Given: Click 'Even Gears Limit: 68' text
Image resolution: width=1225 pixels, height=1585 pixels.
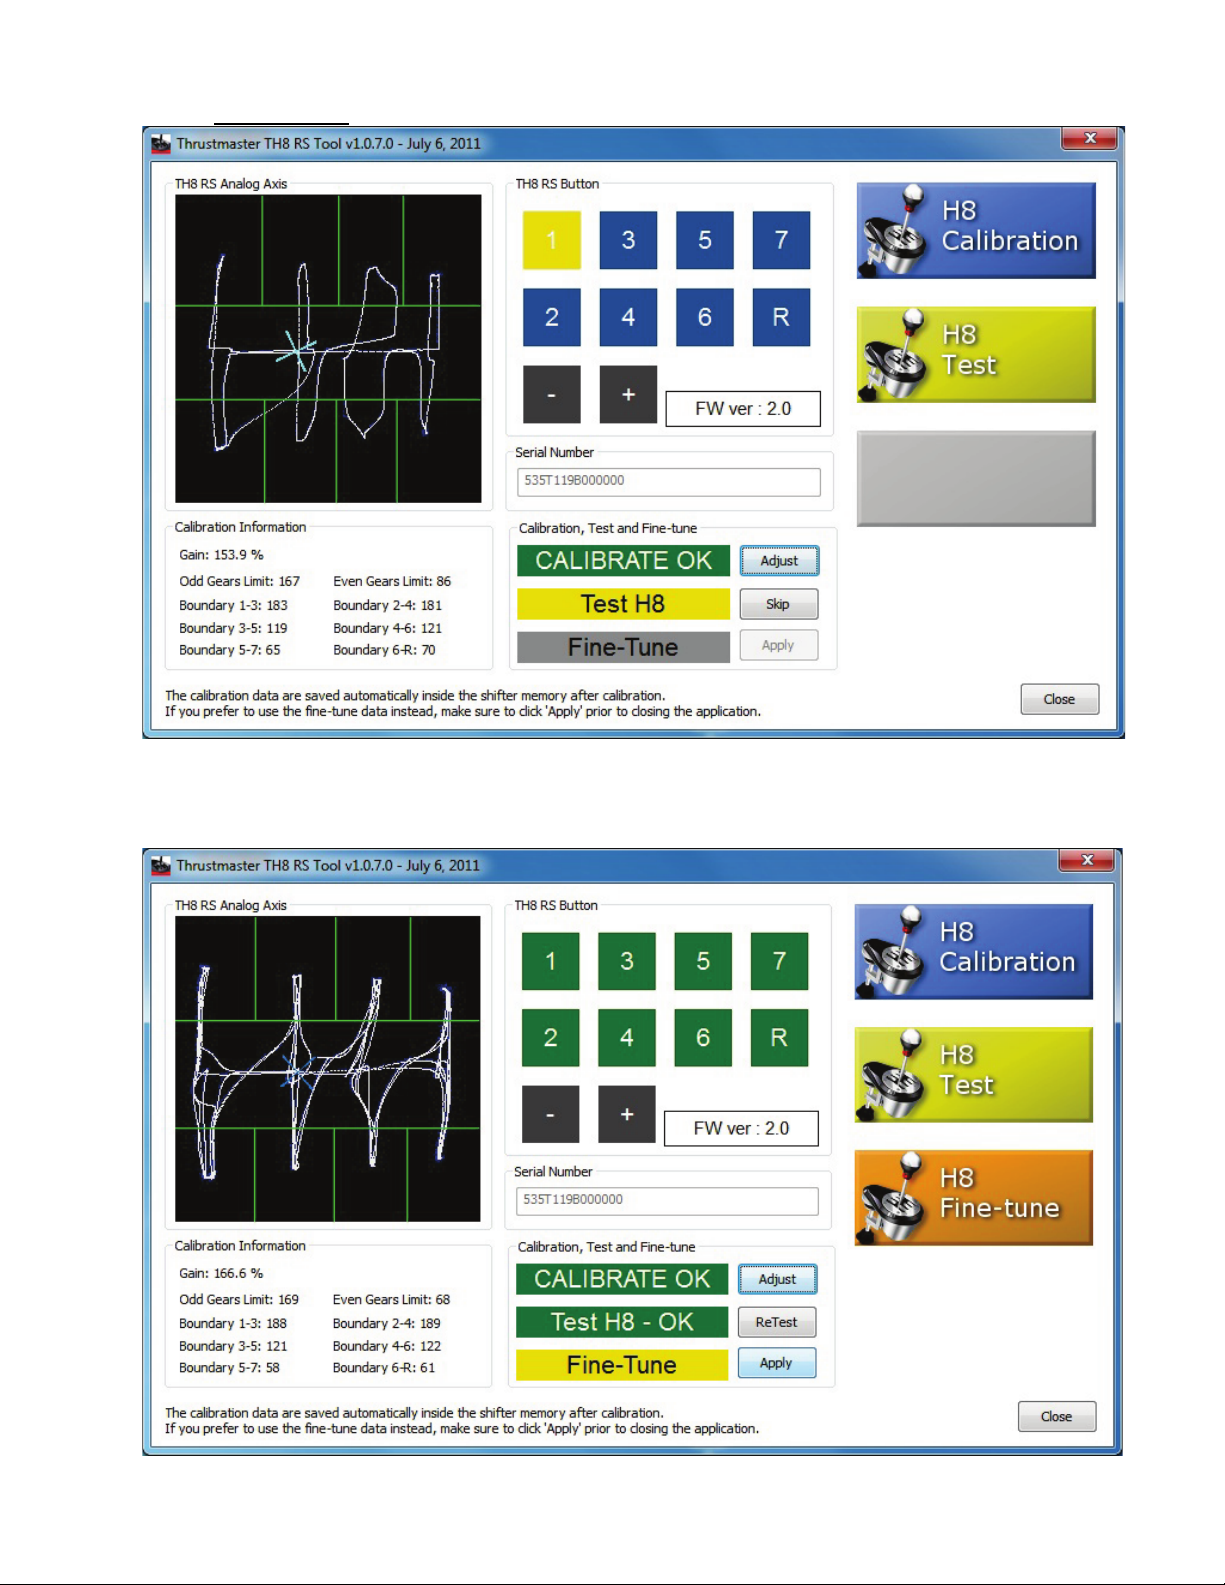Looking at the screenshot, I should 391,1299.
